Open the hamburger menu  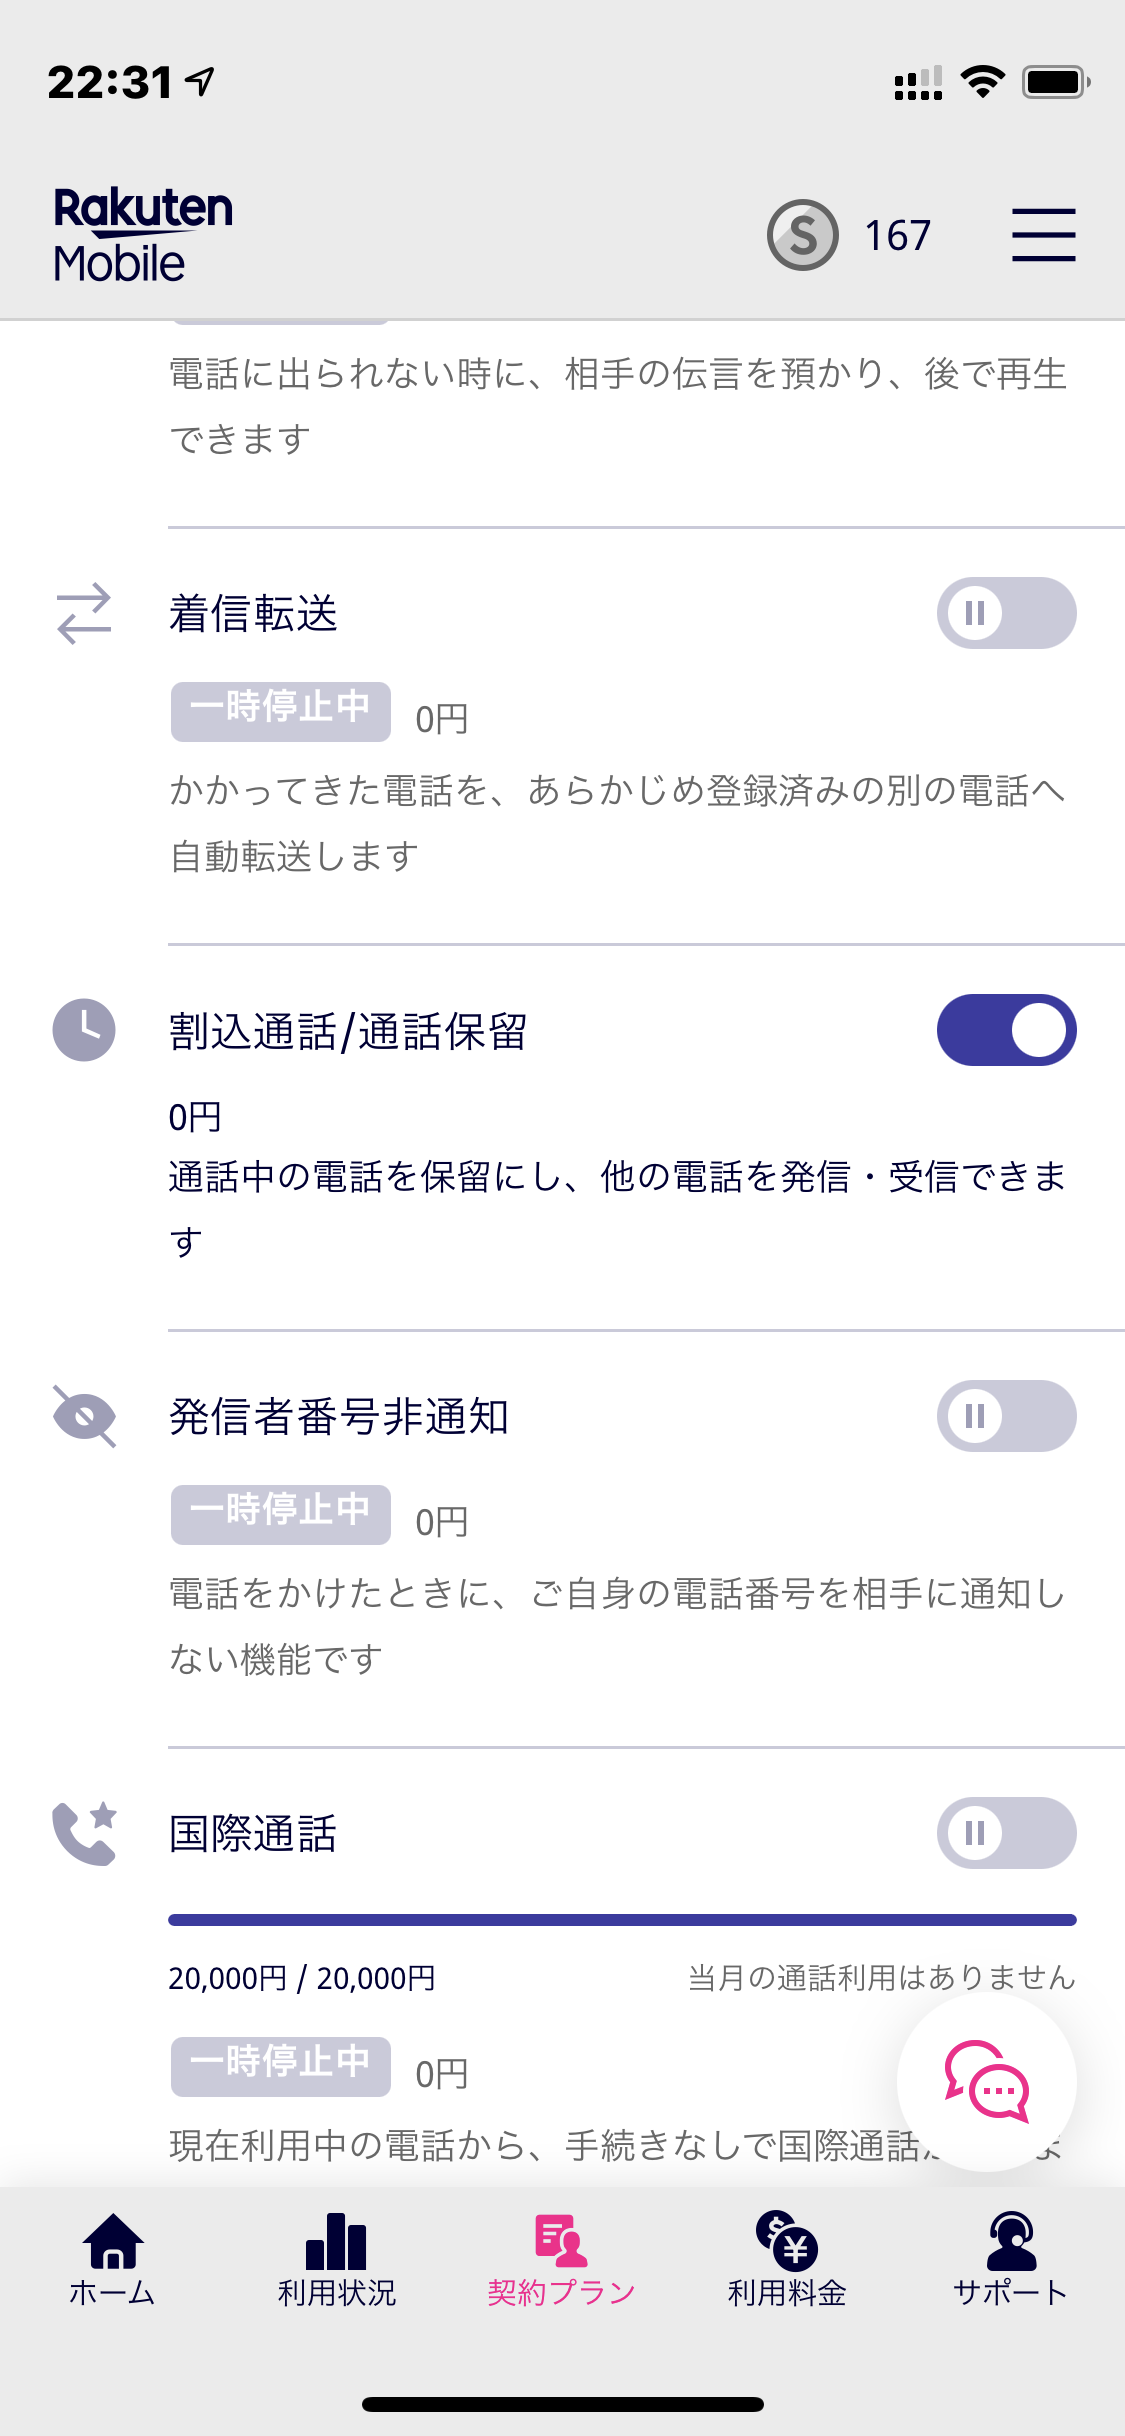[1043, 235]
